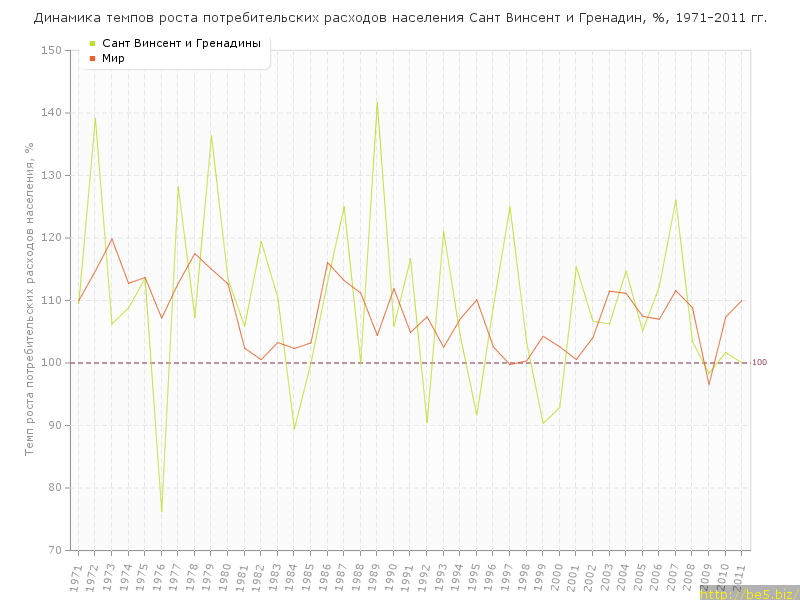
Task: Click the 2001 x-axis year label
Action: coord(573,577)
